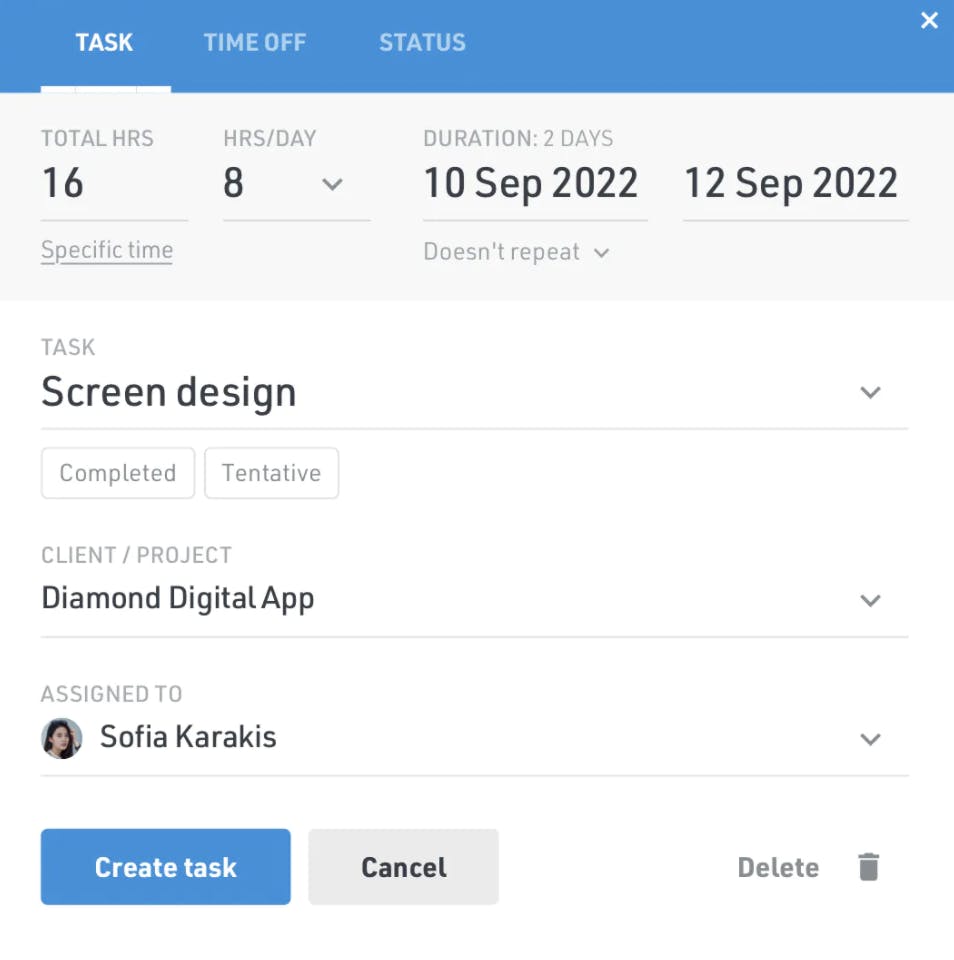Select the TASK tab
Screen dimensions: 954x960
tap(104, 42)
